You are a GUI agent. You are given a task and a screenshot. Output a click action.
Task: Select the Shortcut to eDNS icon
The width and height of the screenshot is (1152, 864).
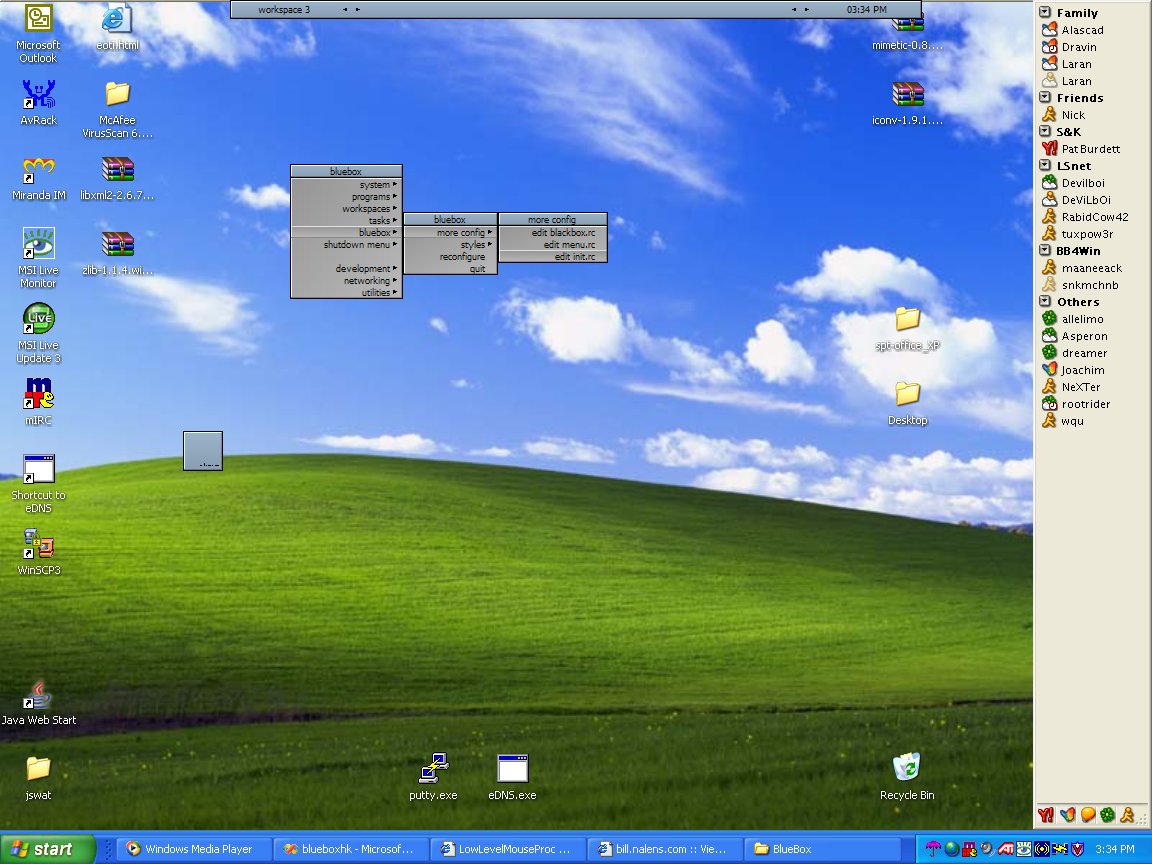click(38, 483)
